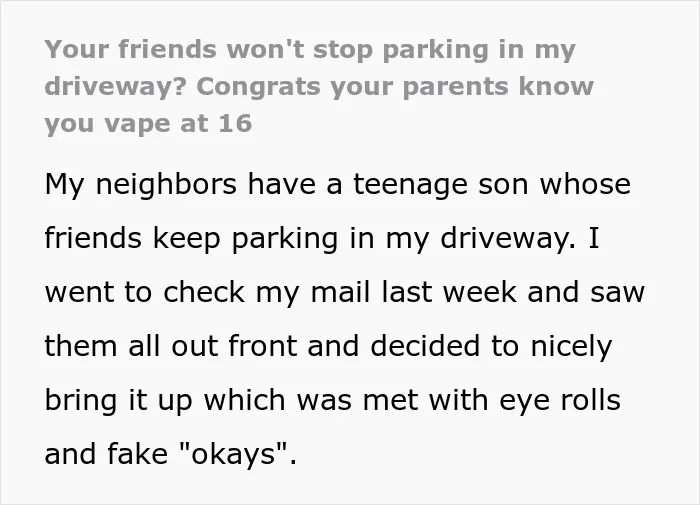The width and height of the screenshot is (700, 505).
Task: Click the word "mail" in the paragraph
Action: tap(341, 292)
